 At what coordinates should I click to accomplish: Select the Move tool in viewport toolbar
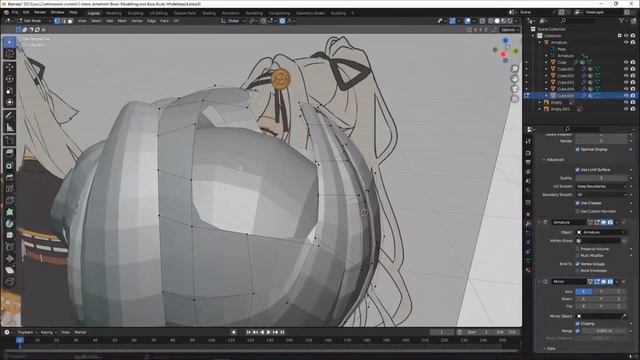pyautogui.click(x=9, y=67)
